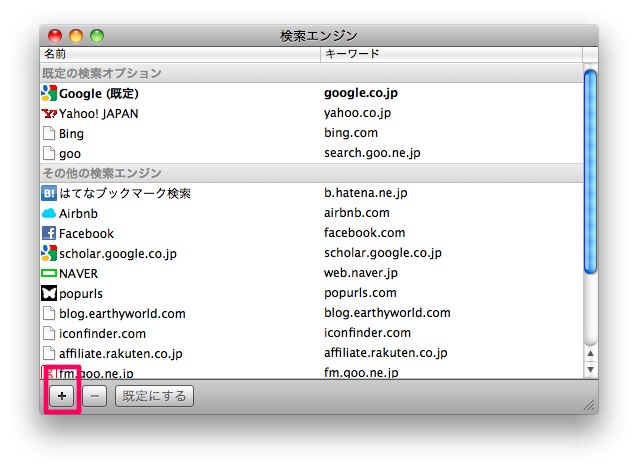
Task: Click the red close window button
Action: pyautogui.click(x=55, y=36)
